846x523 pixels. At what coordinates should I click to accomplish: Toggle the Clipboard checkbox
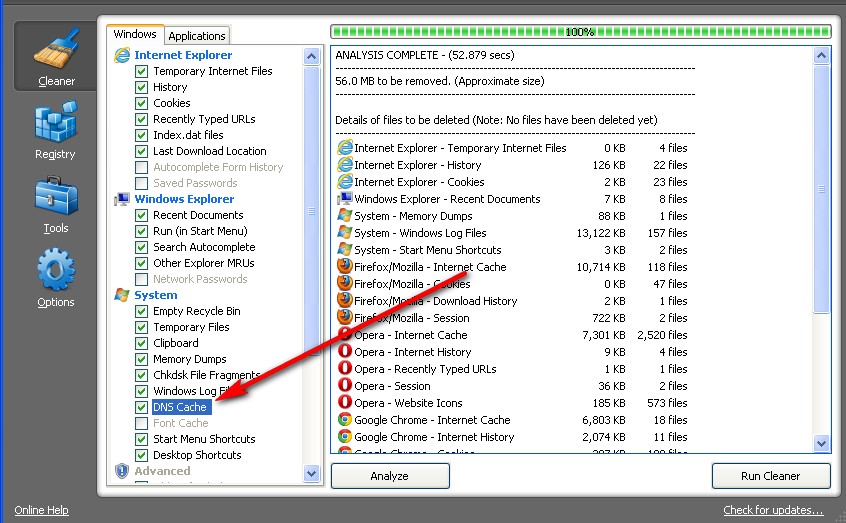[141, 343]
